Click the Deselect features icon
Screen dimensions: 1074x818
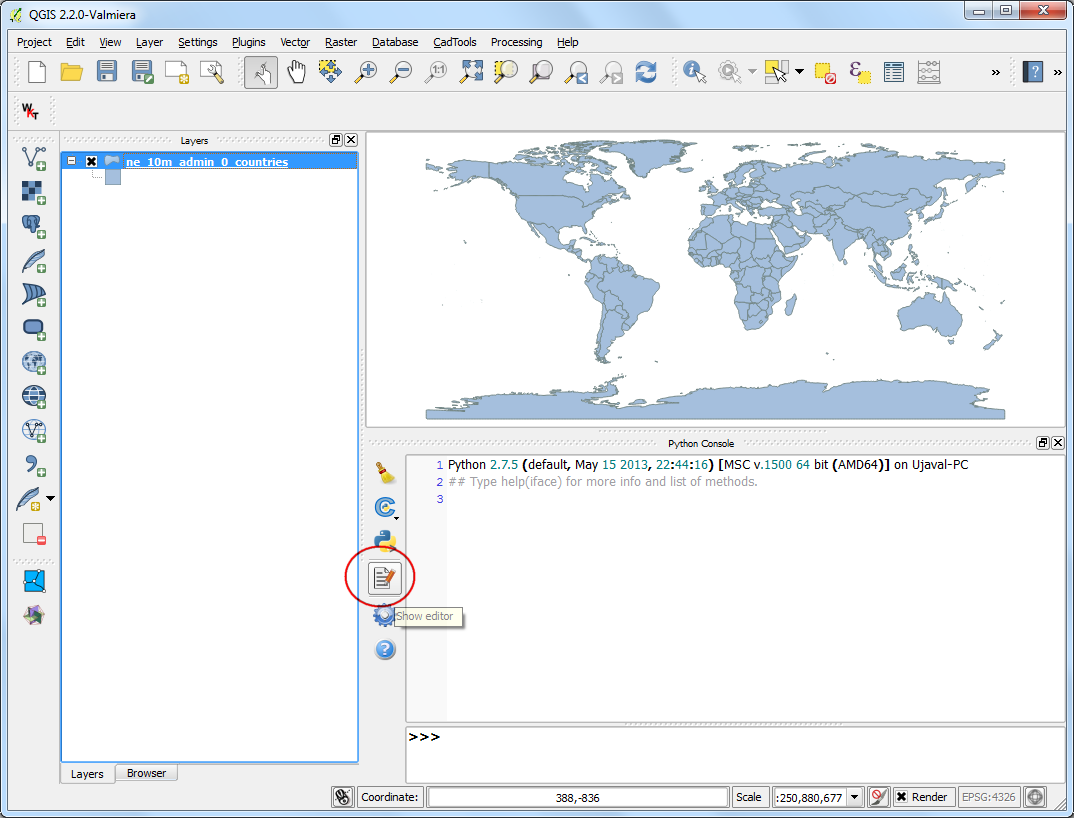click(x=825, y=71)
